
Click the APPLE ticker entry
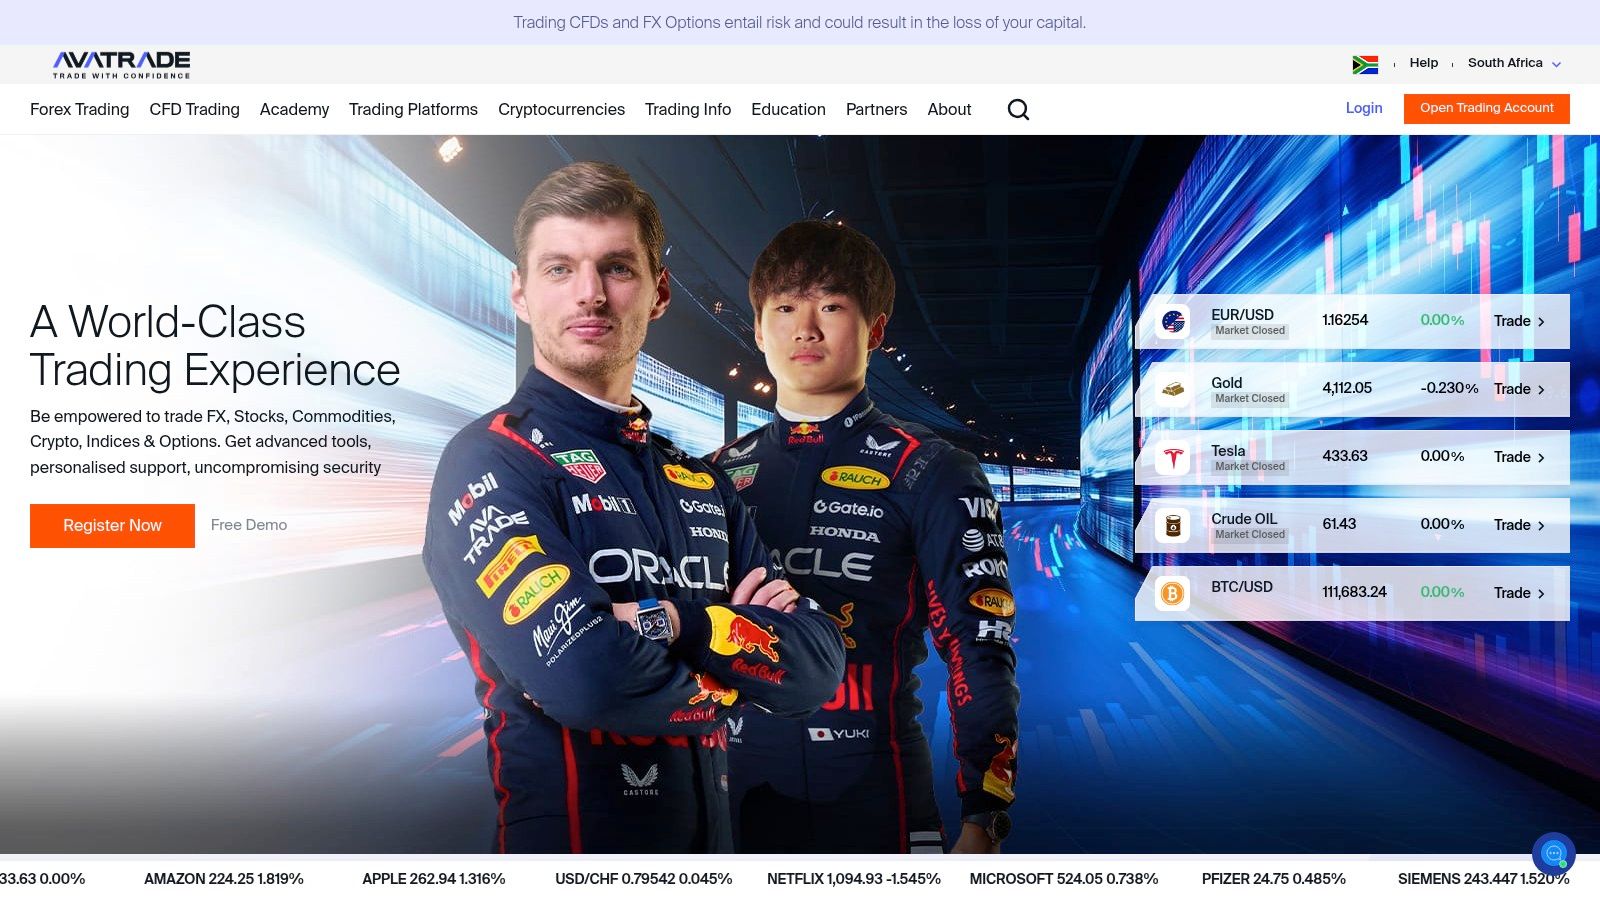(x=434, y=879)
